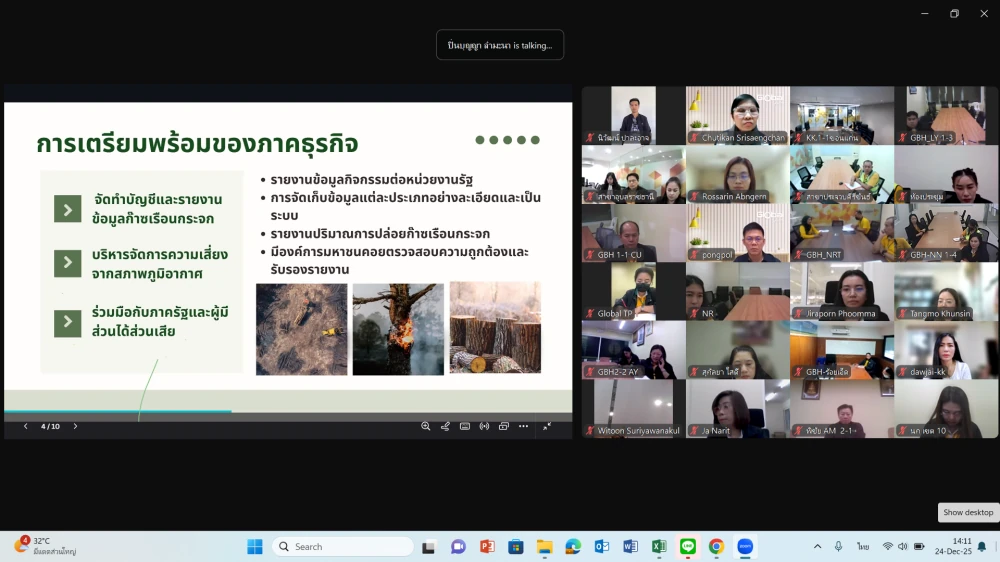Select Jiraporn Phoomma's video tile
Screen dimensions: 1000x562
click(842, 292)
